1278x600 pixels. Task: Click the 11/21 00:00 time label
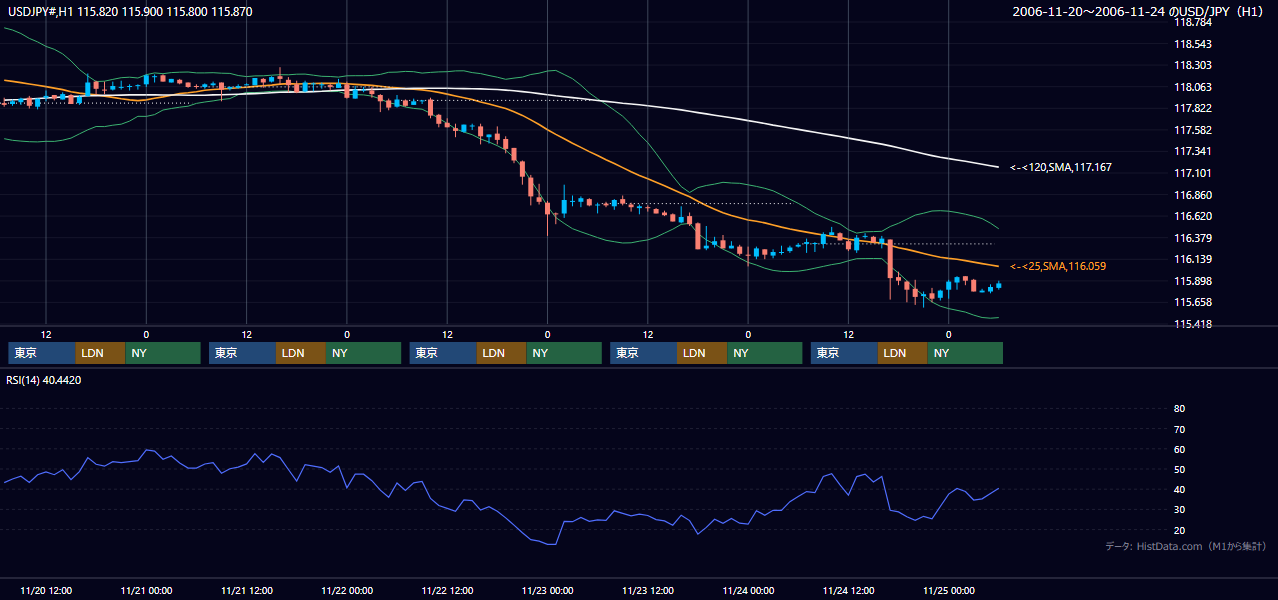click(146, 590)
